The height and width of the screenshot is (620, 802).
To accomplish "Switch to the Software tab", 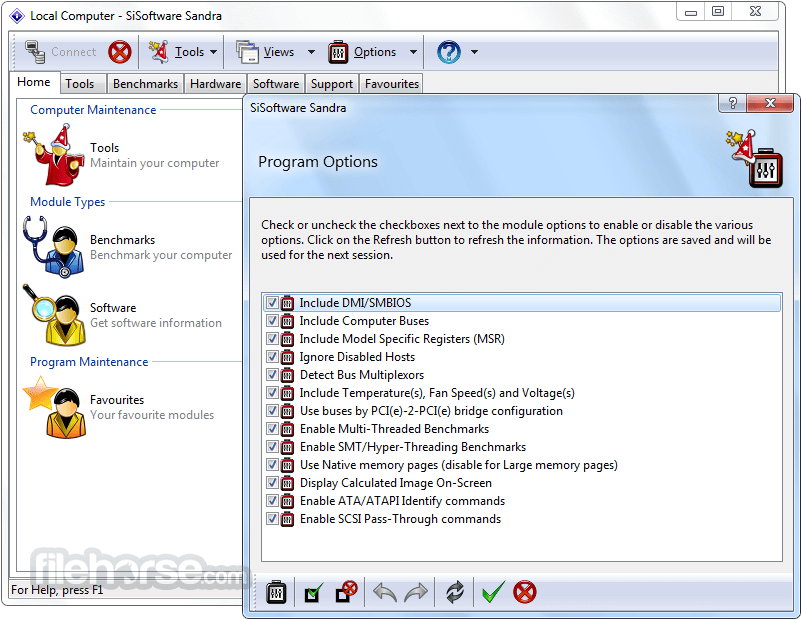I will (276, 84).
